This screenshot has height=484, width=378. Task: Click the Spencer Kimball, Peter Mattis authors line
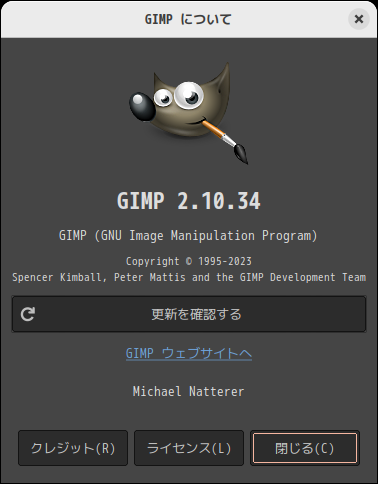[x=189, y=277]
